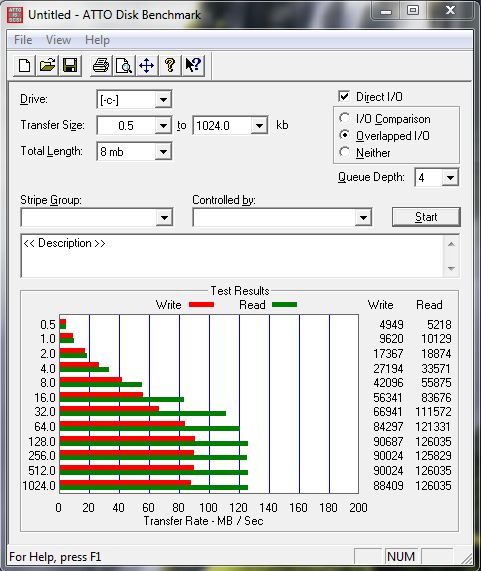Image resolution: width=481 pixels, height=571 pixels.
Task: Open a saved benchmark file icon
Action: tap(47, 66)
